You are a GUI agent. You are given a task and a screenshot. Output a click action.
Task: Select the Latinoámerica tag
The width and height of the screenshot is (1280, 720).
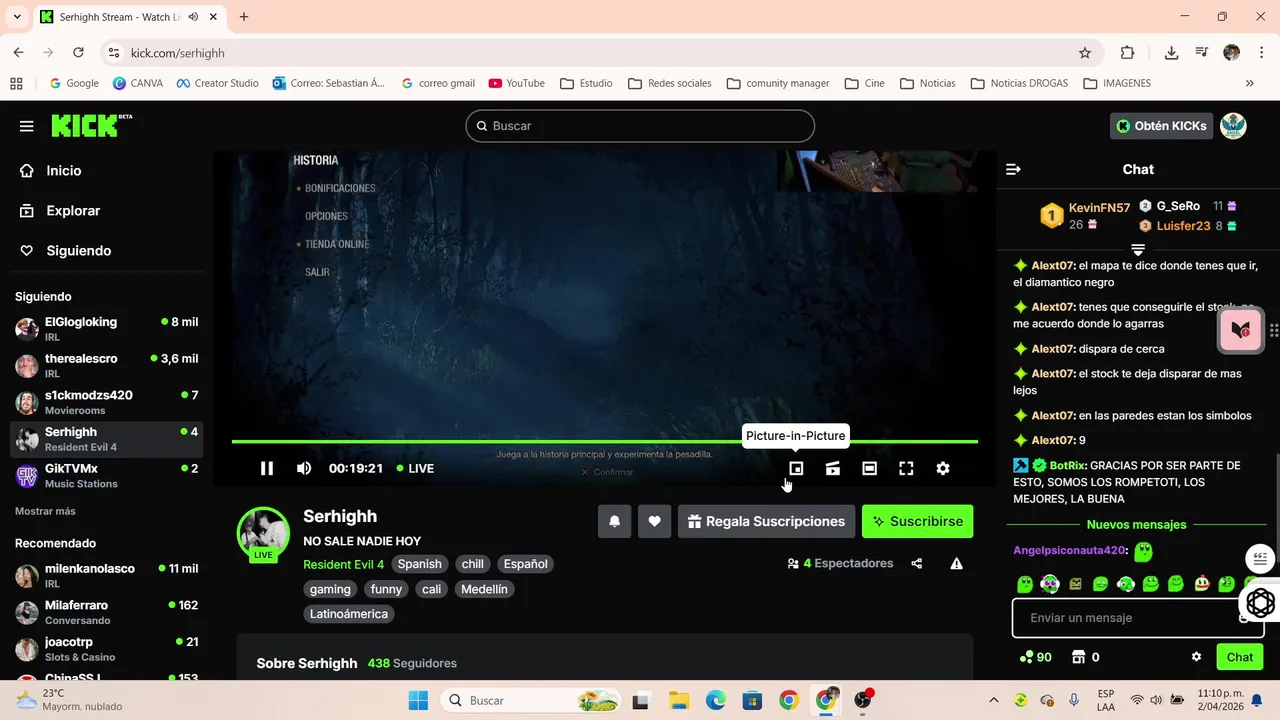point(349,614)
